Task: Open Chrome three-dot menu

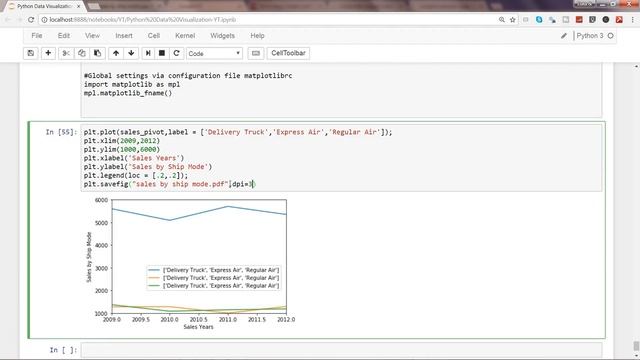Action: coord(633,20)
